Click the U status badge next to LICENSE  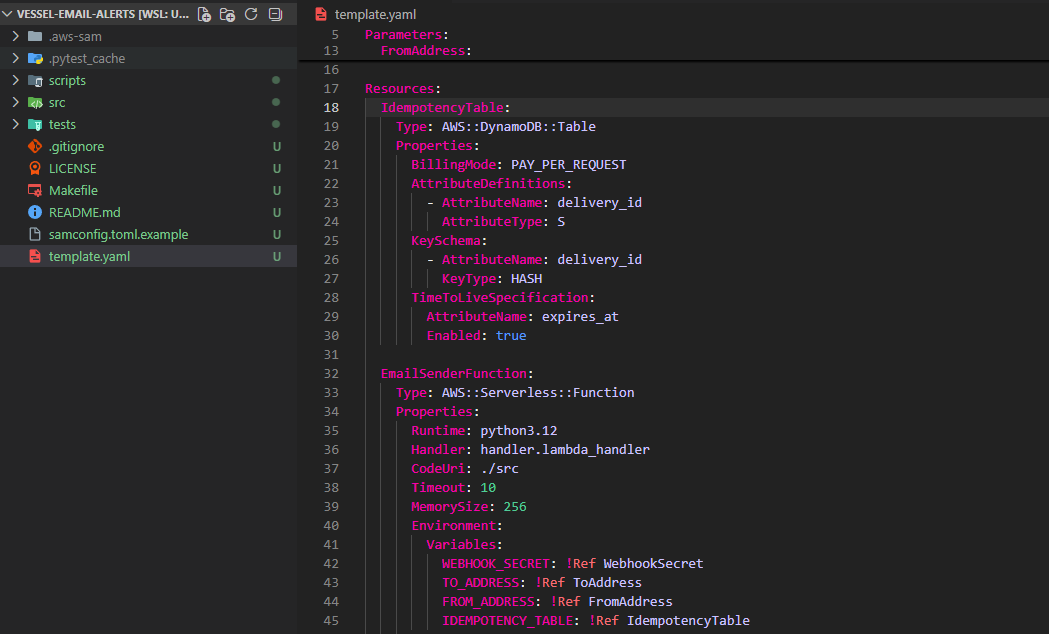pyautogui.click(x=276, y=169)
